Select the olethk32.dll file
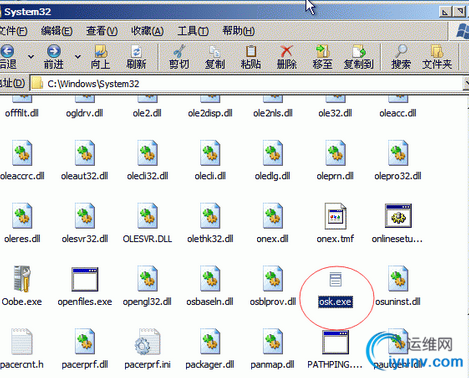 pyautogui.click(x=210, y=223)
